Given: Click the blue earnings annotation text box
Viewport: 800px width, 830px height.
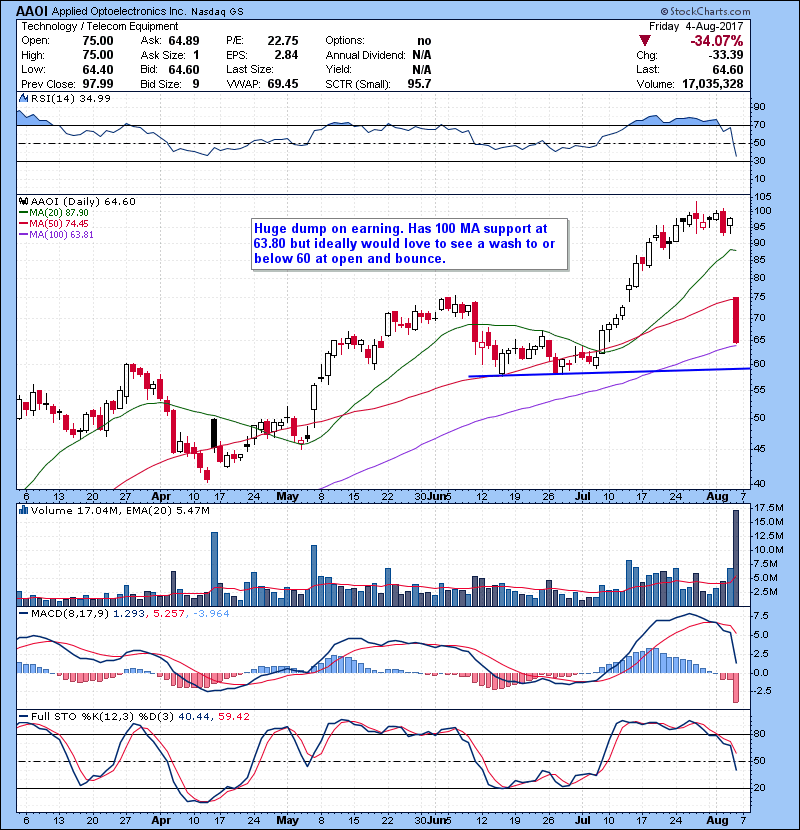Looking at the screenshot, I should (x=410, y=244).
